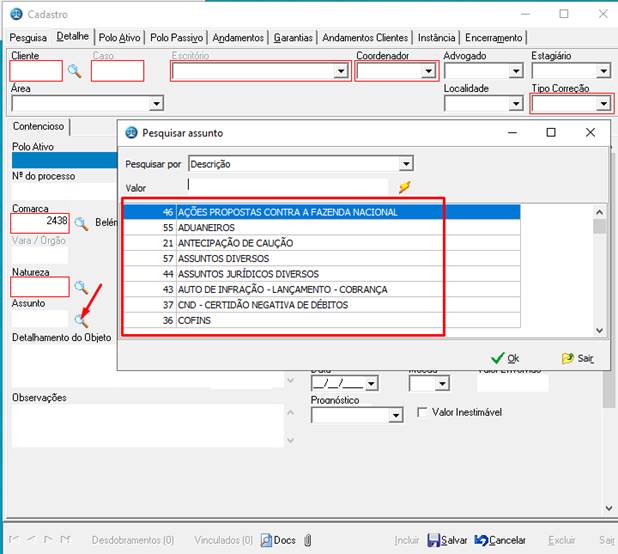Screen dimensions: 618x554
Task: Click the lightning bolt search icon
Action: [404, 187]
